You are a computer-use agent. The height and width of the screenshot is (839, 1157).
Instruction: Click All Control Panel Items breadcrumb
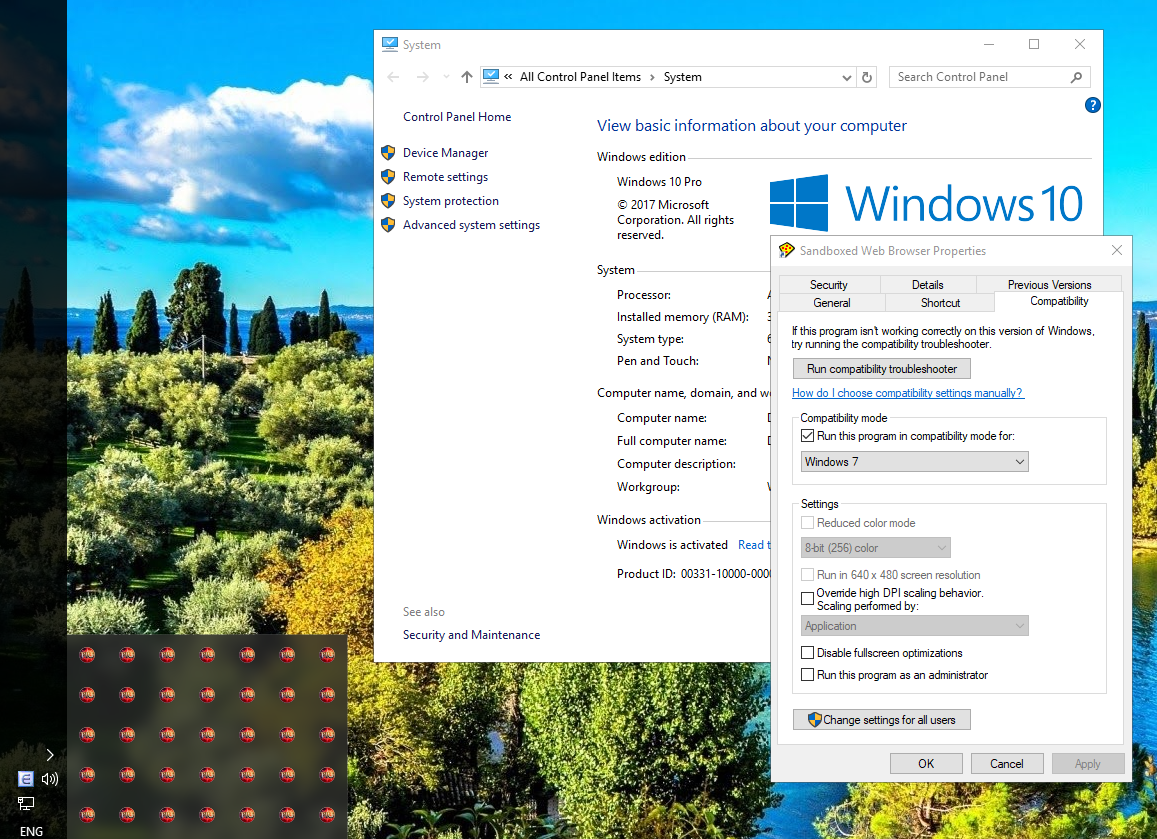coord(580,77)
